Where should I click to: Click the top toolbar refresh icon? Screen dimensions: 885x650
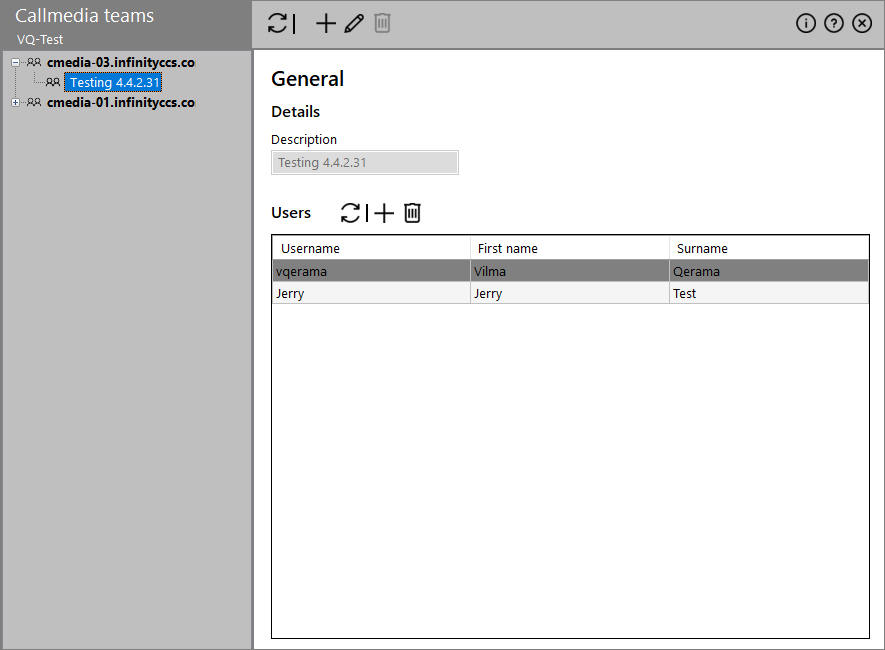click(277, 23)
